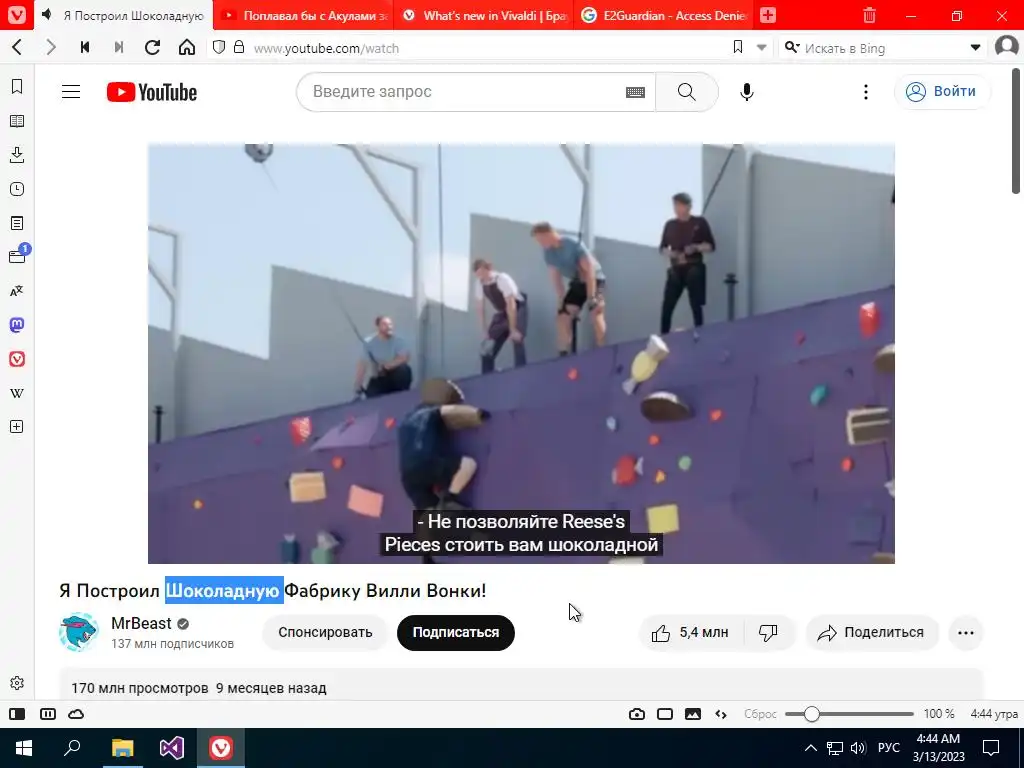This screenshot has width=1024, height=768.
Task: Open more video actions ellipsis
Action: click(x=966, y=632)
